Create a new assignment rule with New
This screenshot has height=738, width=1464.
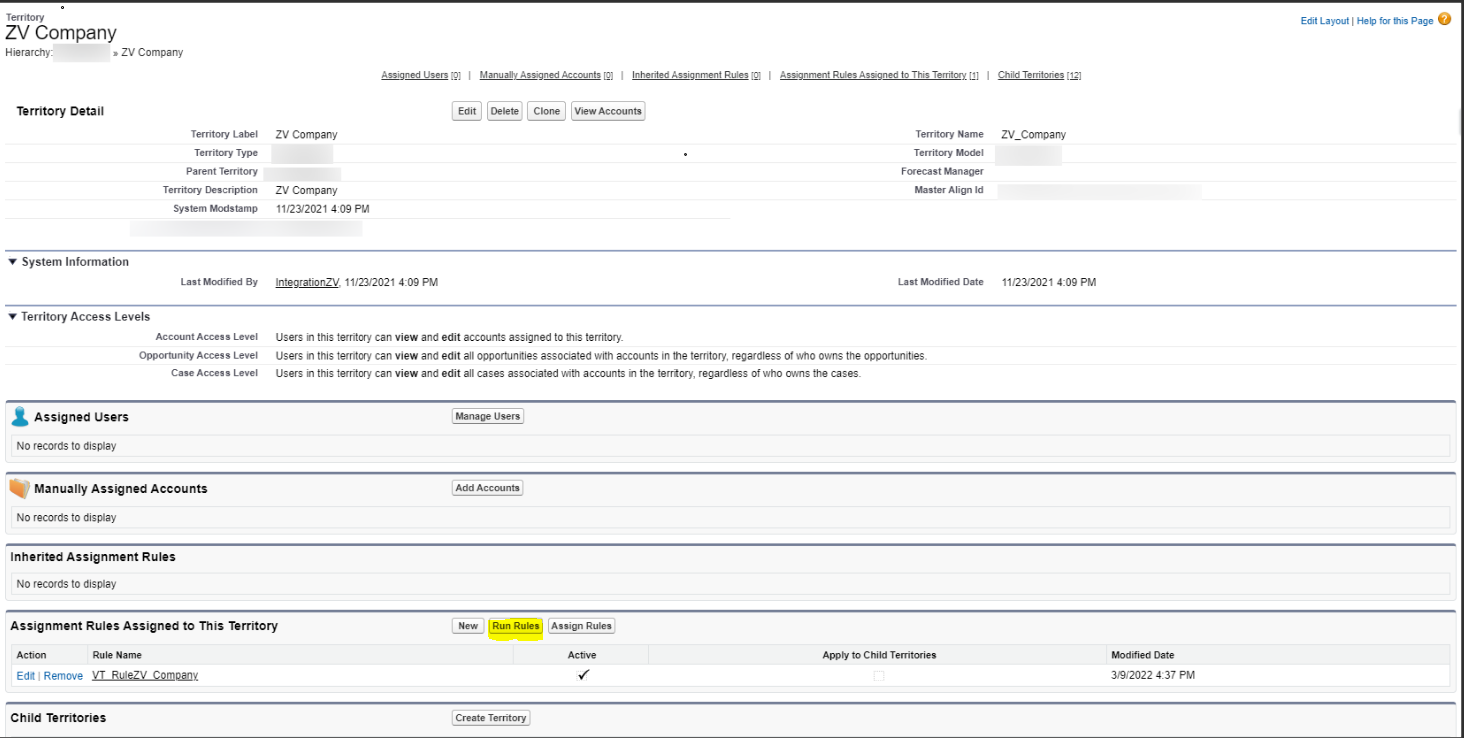(x=468, y=626)
